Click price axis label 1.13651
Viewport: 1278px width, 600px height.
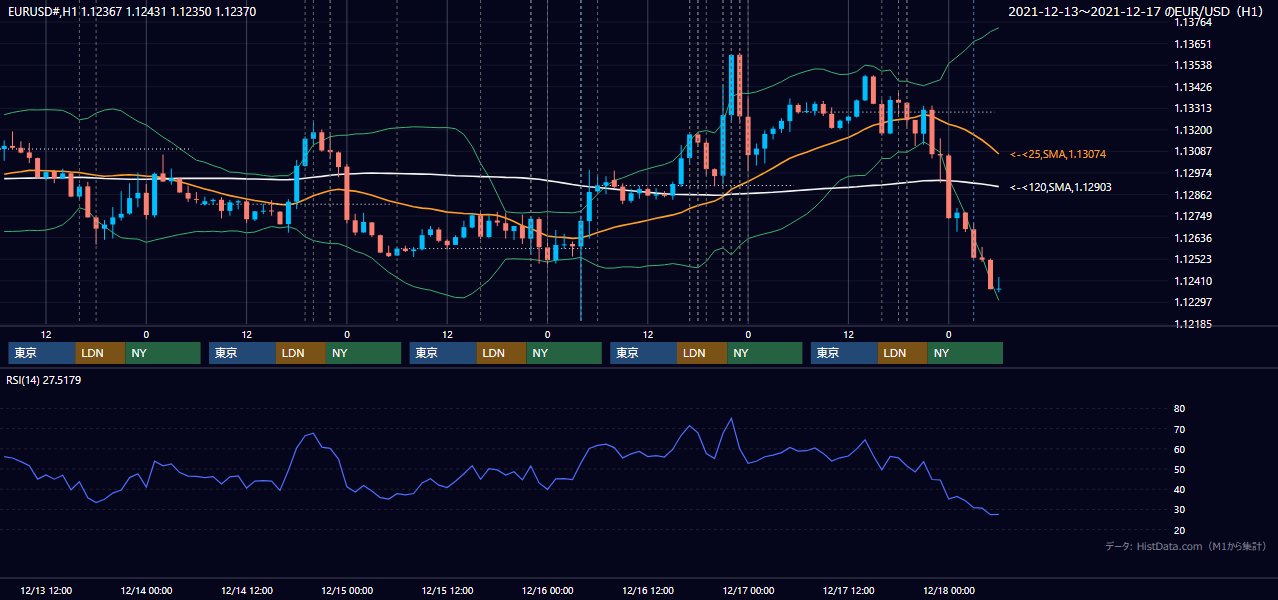coord(1192,44)
